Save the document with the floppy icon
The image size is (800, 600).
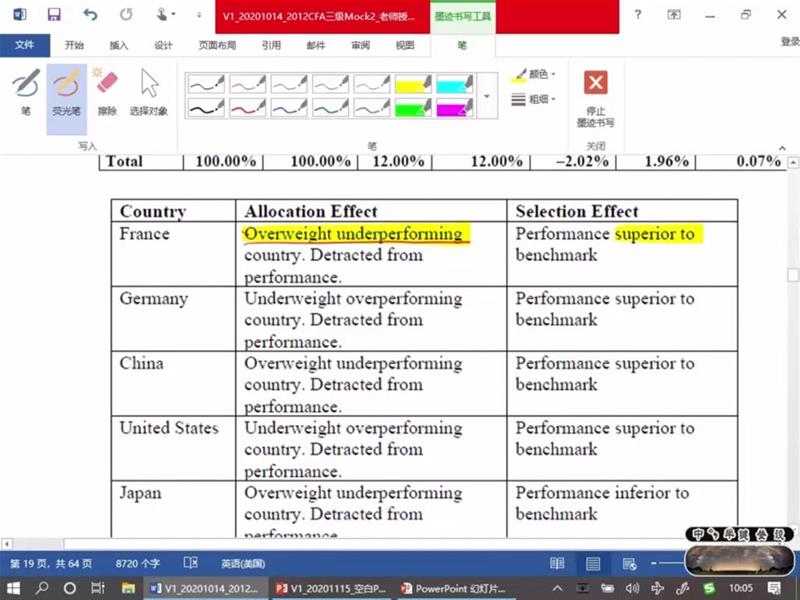[54, 15]
